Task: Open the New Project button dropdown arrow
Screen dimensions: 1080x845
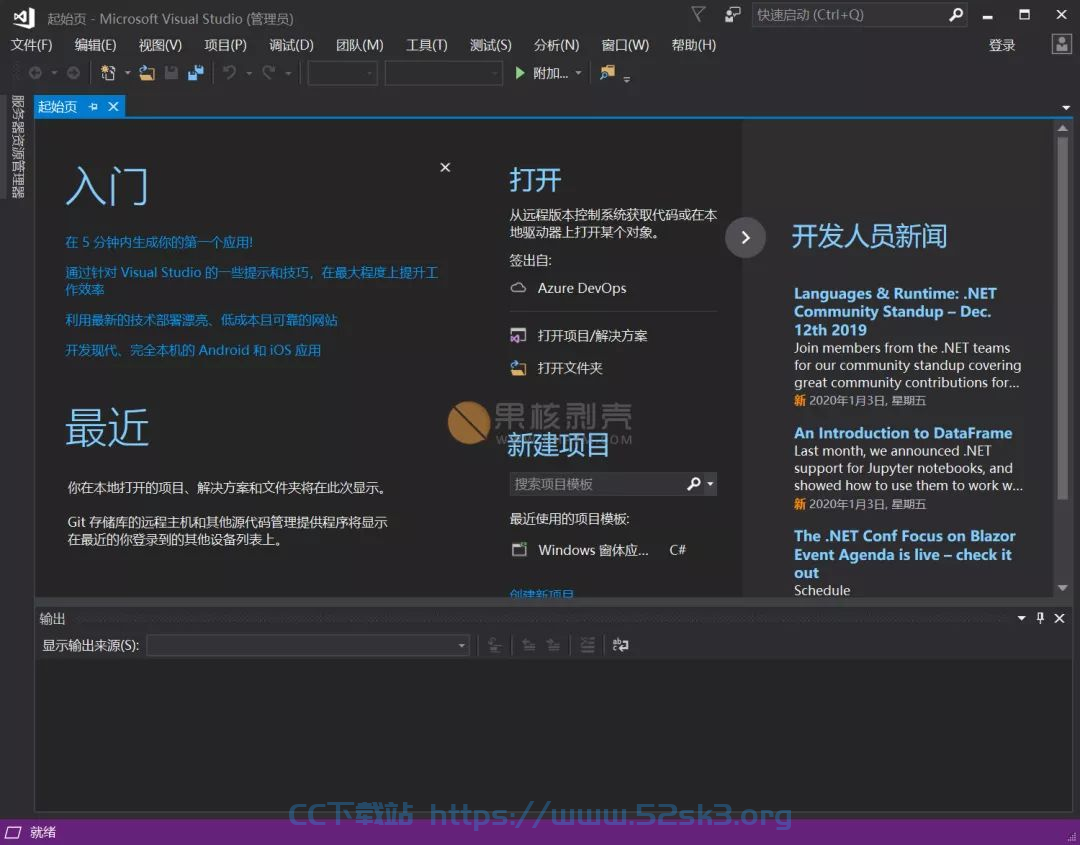Action: point(127,72)
